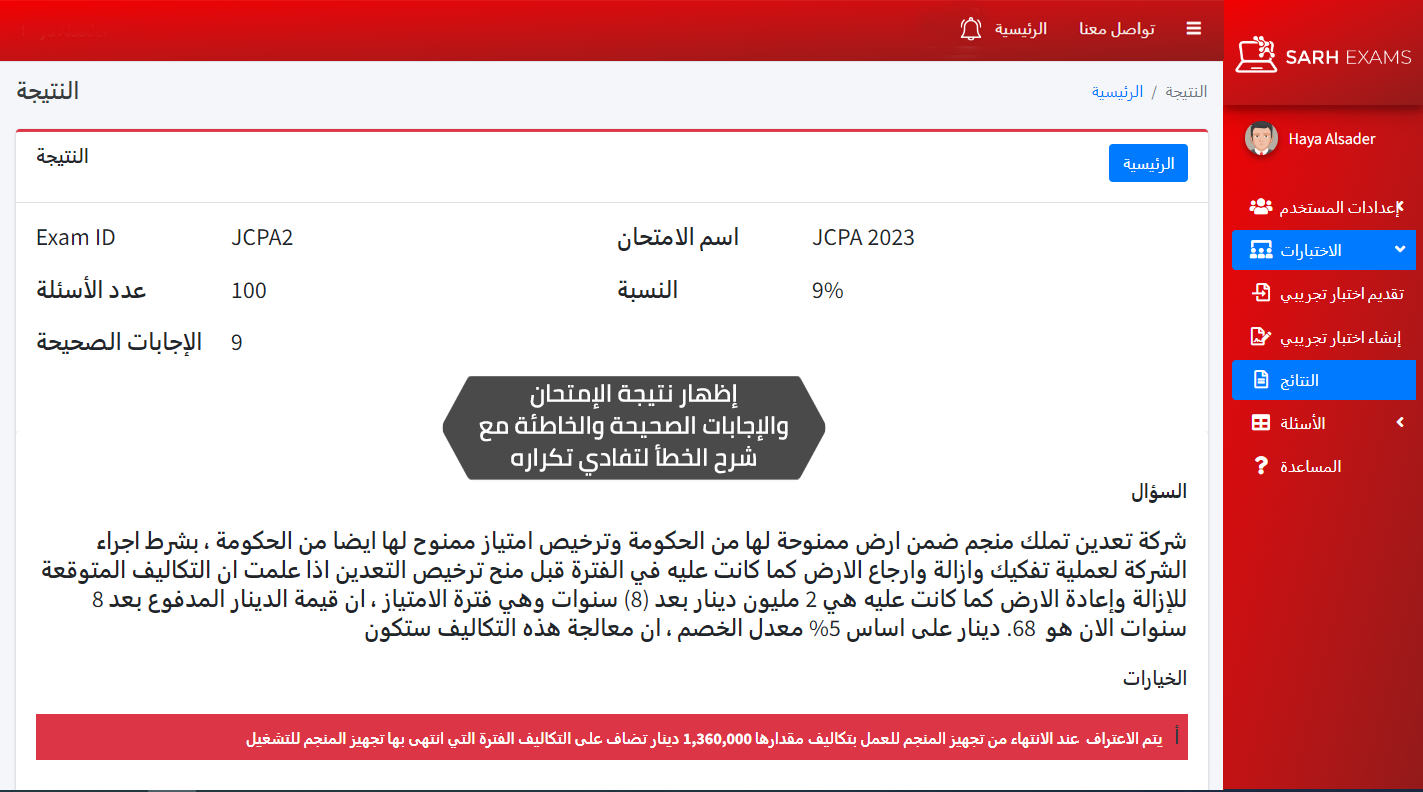Click the create mock exam icon
Image resolution: width=1423 pixels, height=792 pixels.
[1261, 337]
